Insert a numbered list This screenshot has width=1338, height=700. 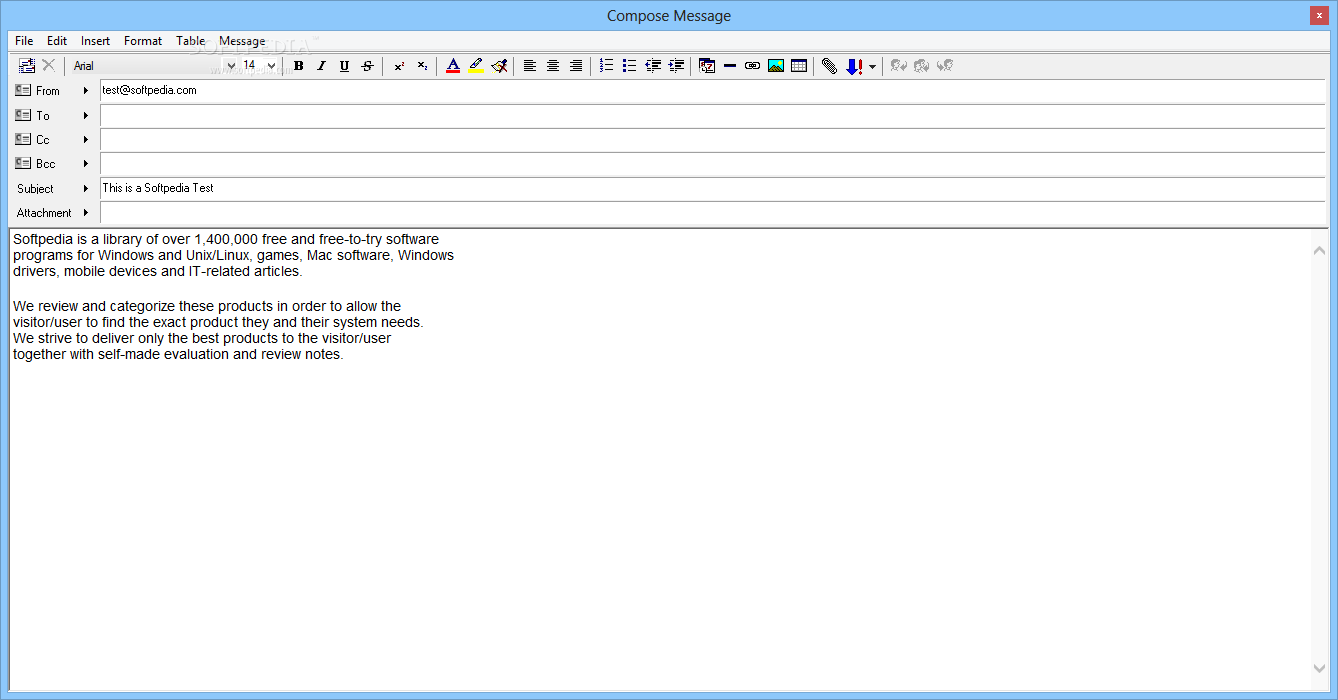click(x=606, y=66)
